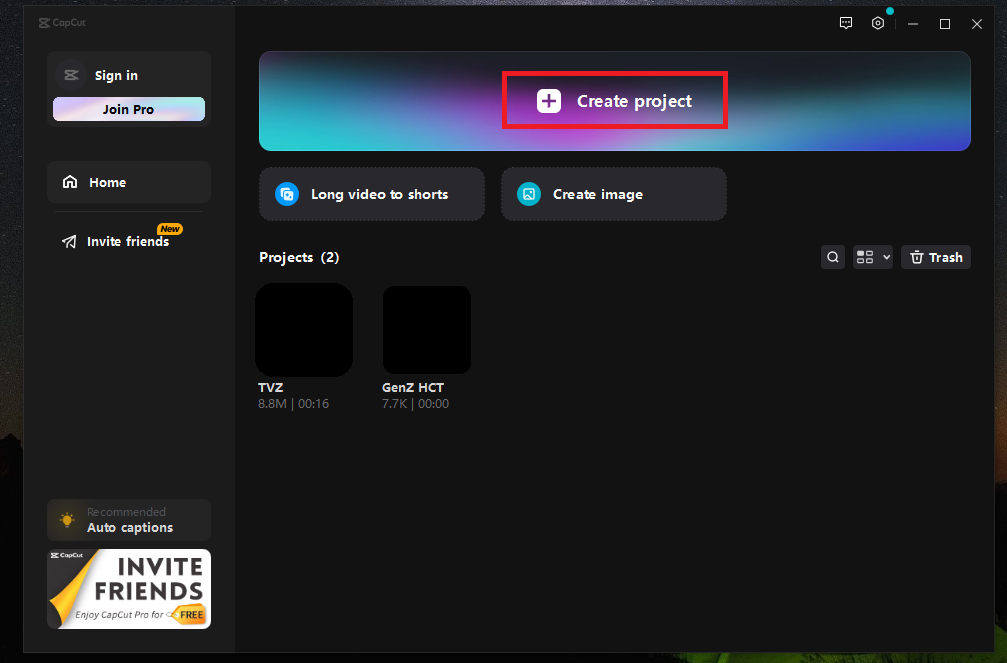Click the Long video to shorts icon
1007x663 pixels.
(x=287, y=194)
